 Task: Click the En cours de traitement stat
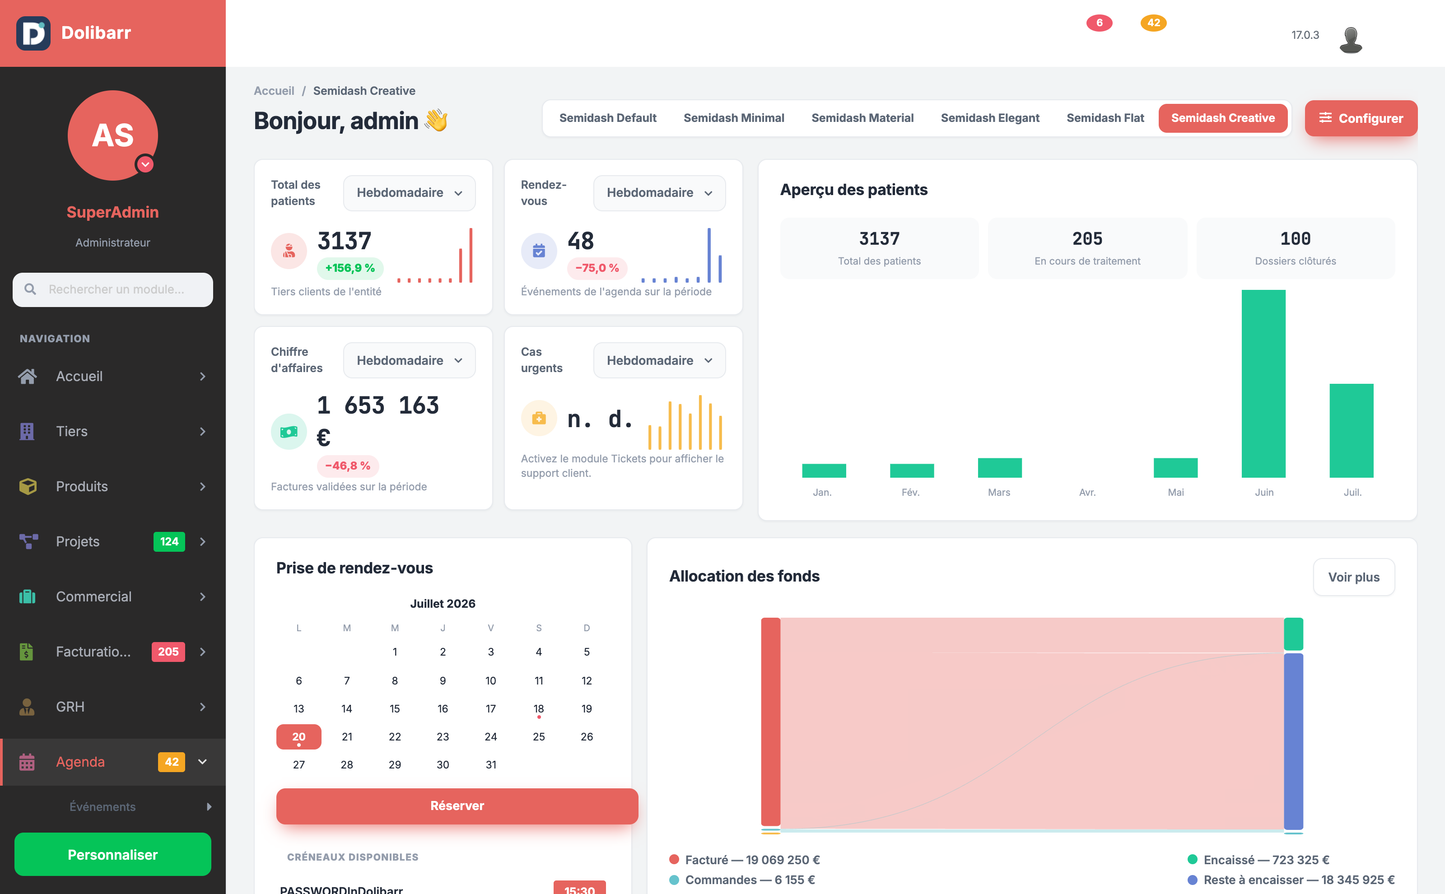pos(1088,248)
